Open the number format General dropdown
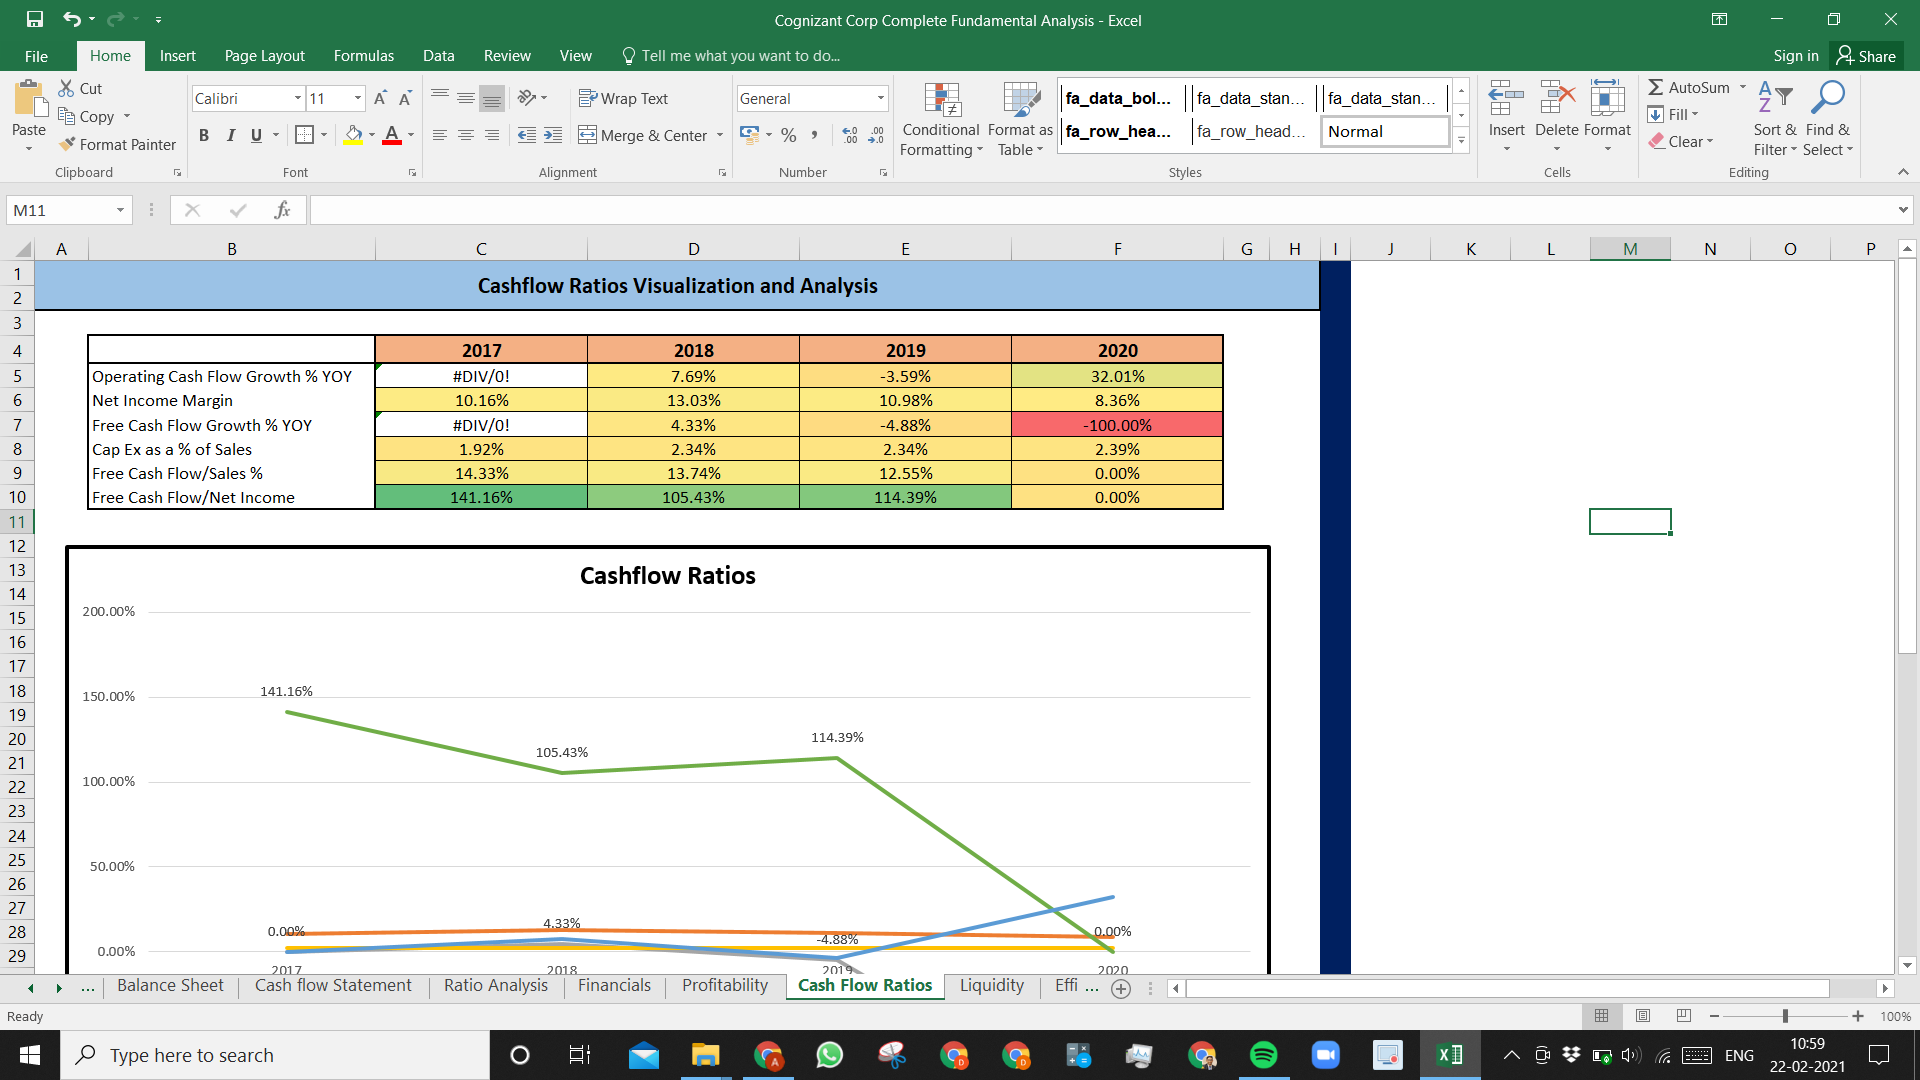Image resolution: width=1920 pixels, height=1080 pixels. point(880,98)
